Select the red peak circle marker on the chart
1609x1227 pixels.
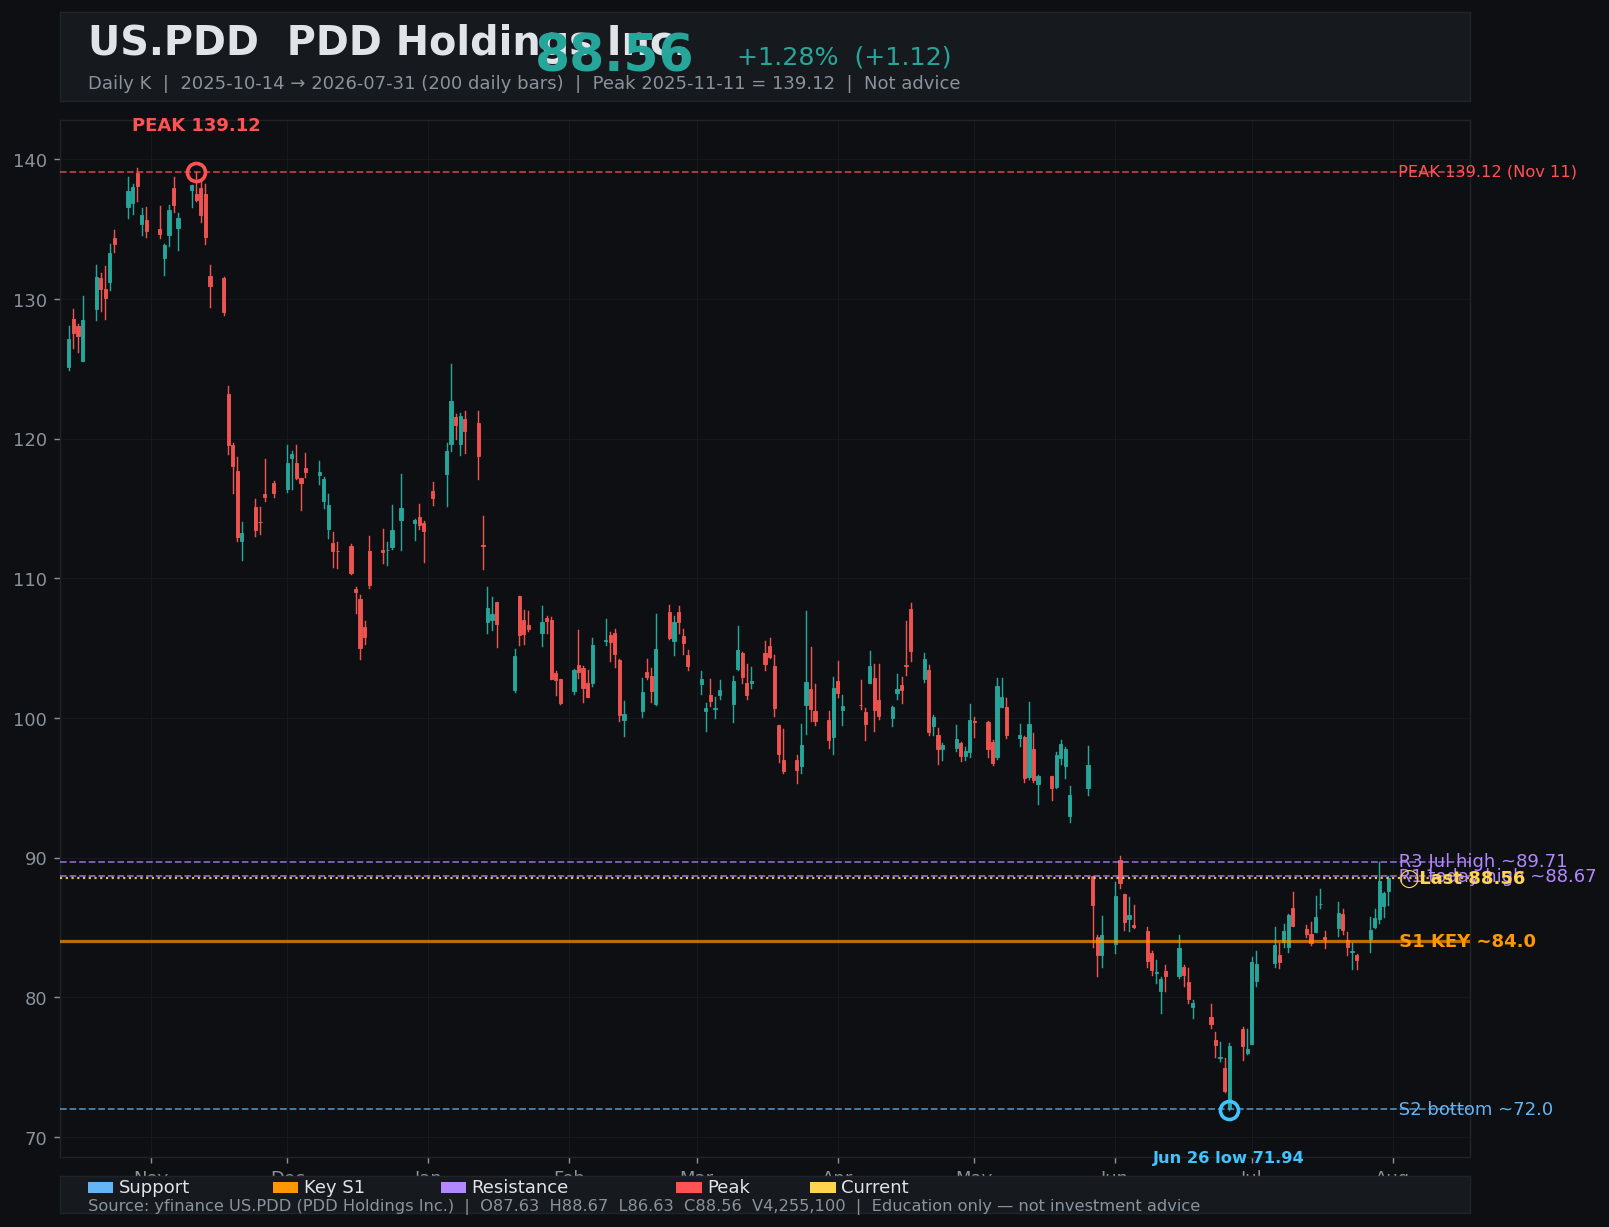click(x=196, y=172)
